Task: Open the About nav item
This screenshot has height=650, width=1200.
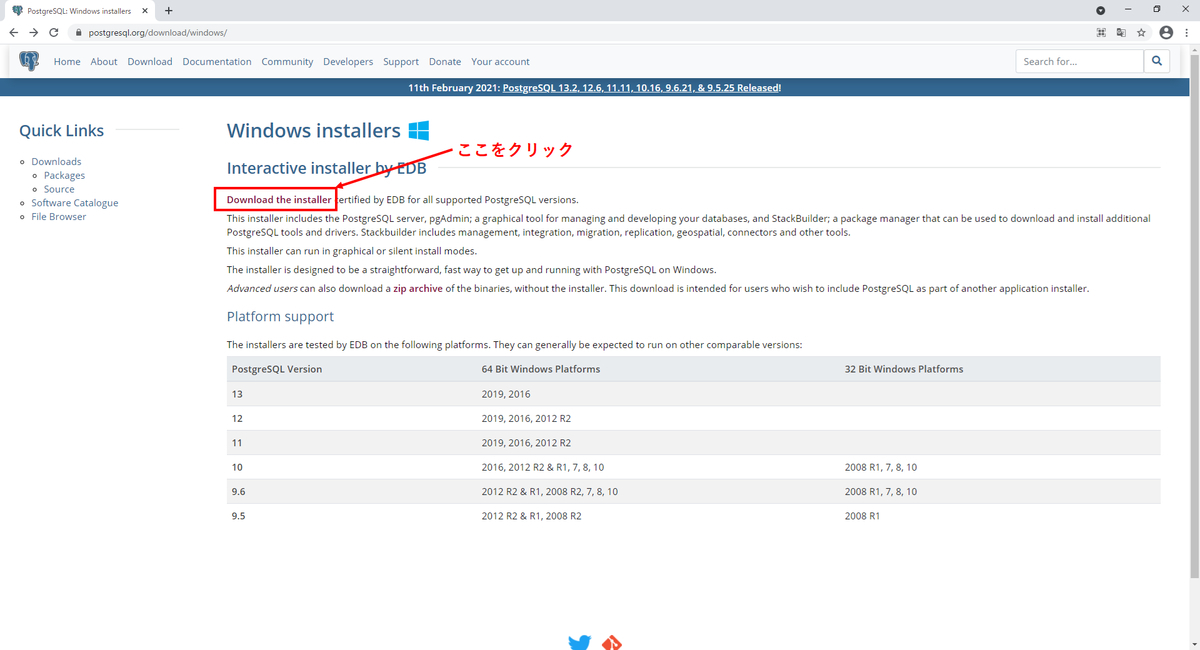Action: [x=104, y=61]
